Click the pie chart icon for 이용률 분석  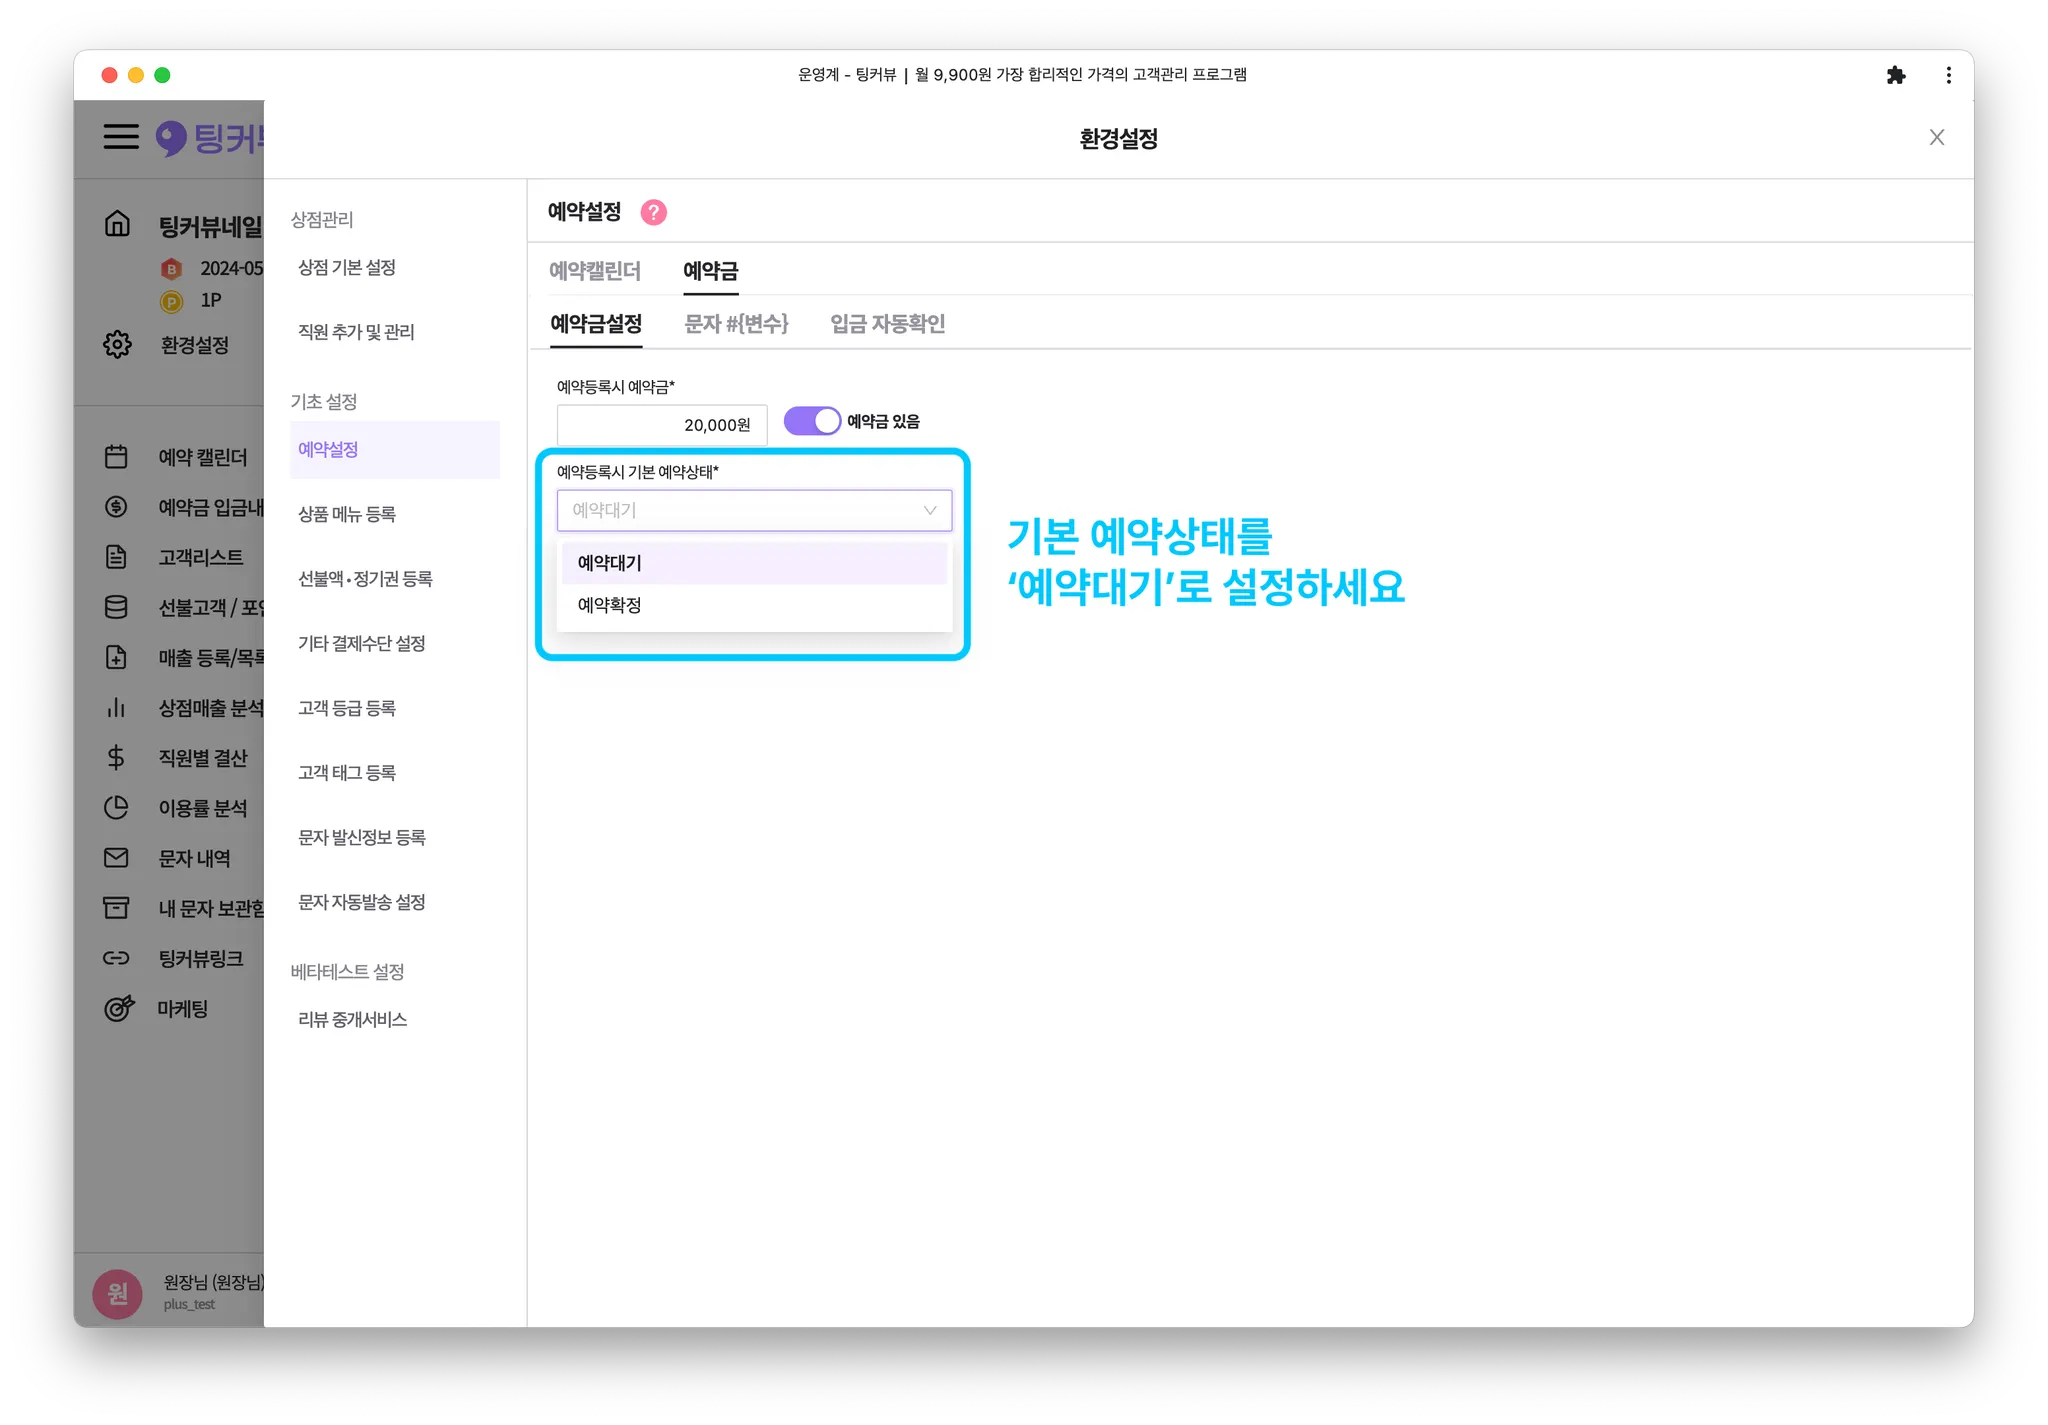[116, 808]
